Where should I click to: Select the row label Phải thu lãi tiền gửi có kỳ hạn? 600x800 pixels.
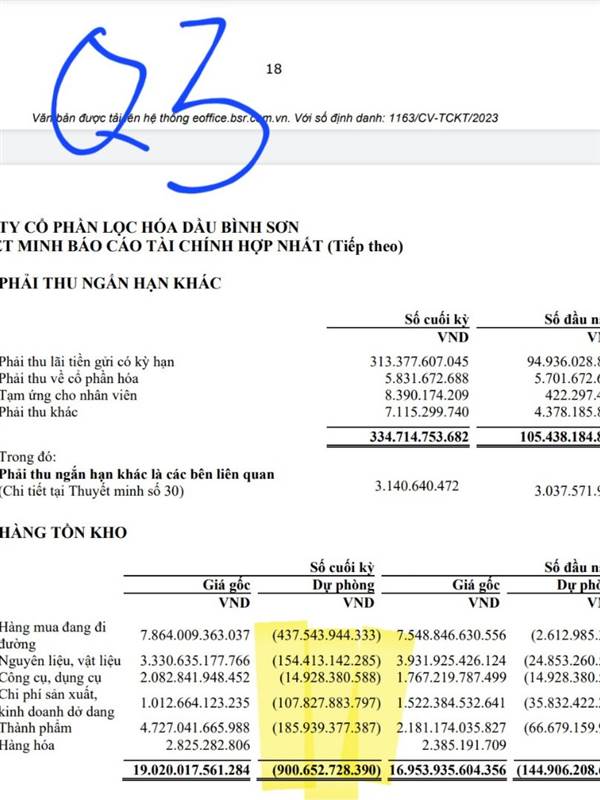(87, 362)
